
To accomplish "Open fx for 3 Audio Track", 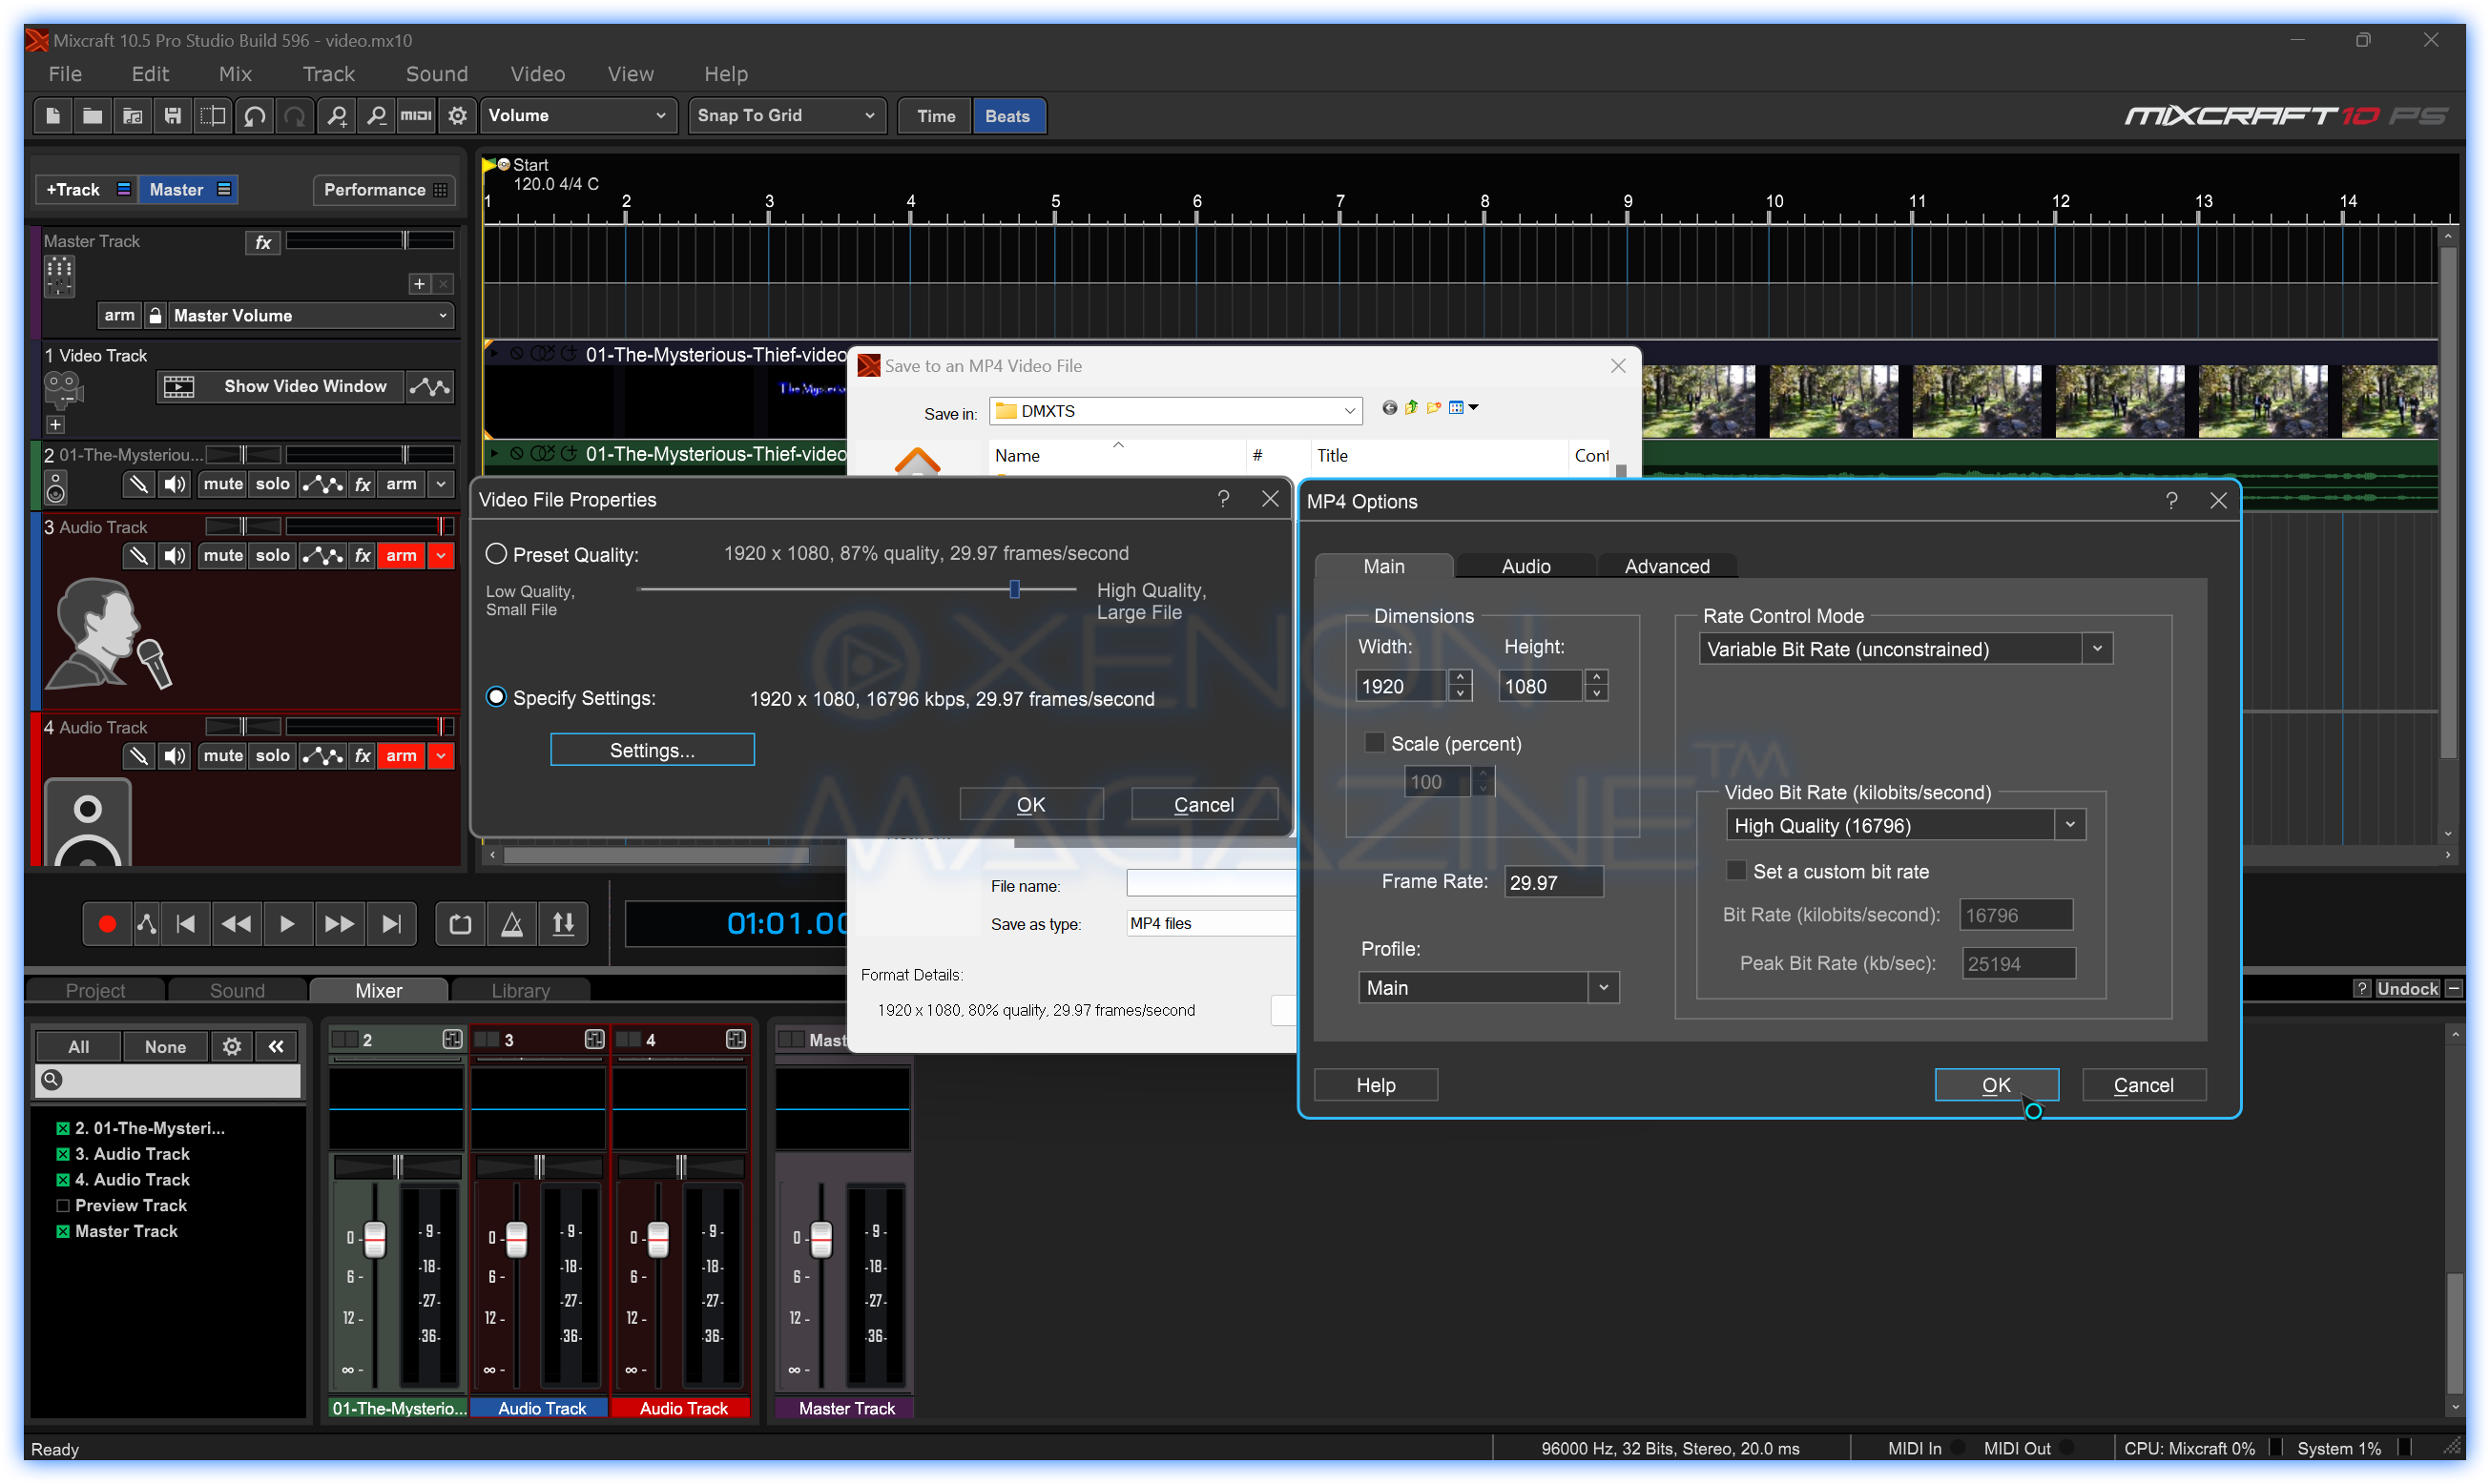I will [362, 556].
